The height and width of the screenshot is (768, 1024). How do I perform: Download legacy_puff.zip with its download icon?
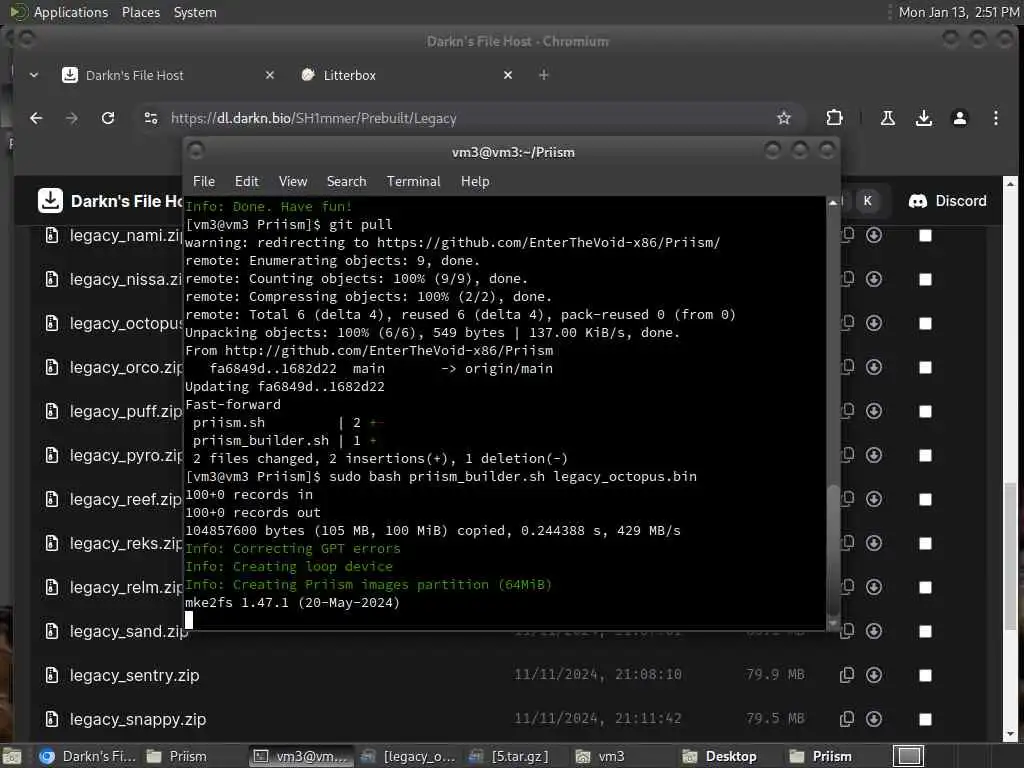pyautogui.click(x=874, y=411)
